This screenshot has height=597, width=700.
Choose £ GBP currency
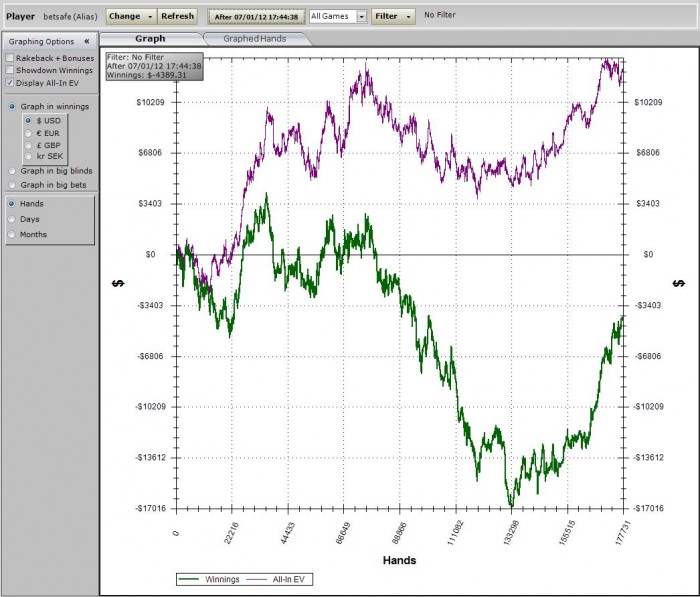[x=28, y=145]
